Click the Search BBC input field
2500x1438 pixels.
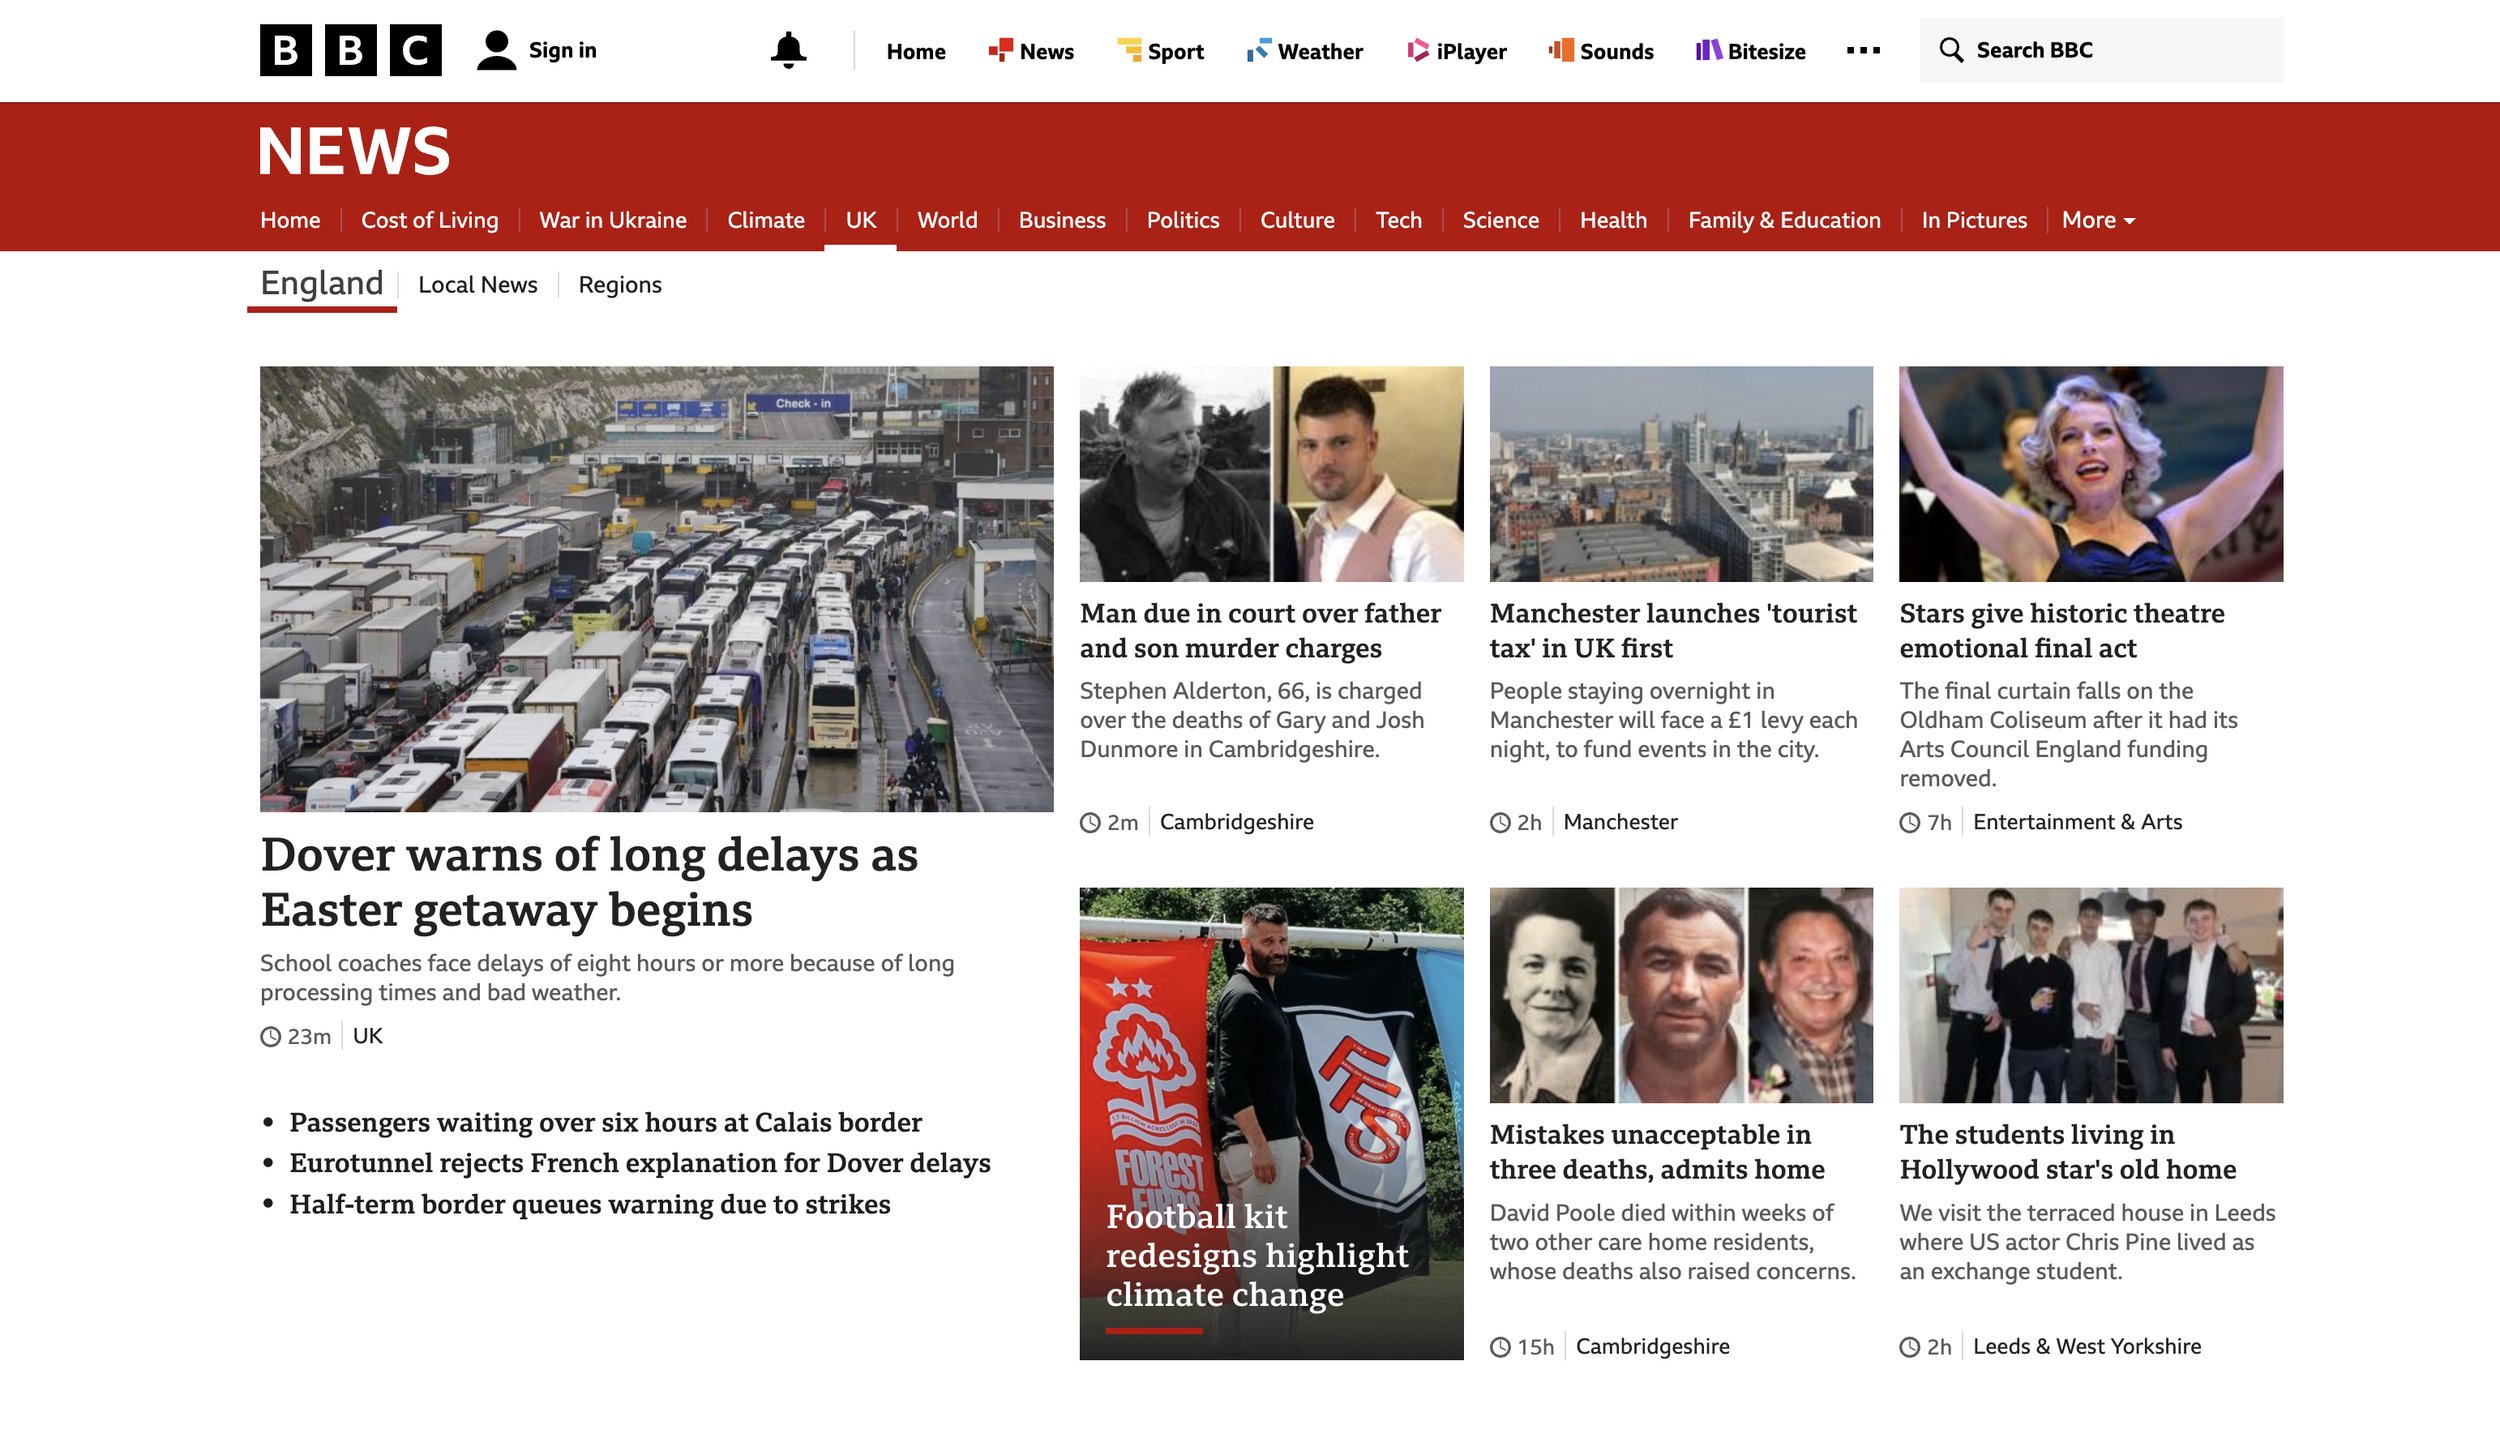2101,50
